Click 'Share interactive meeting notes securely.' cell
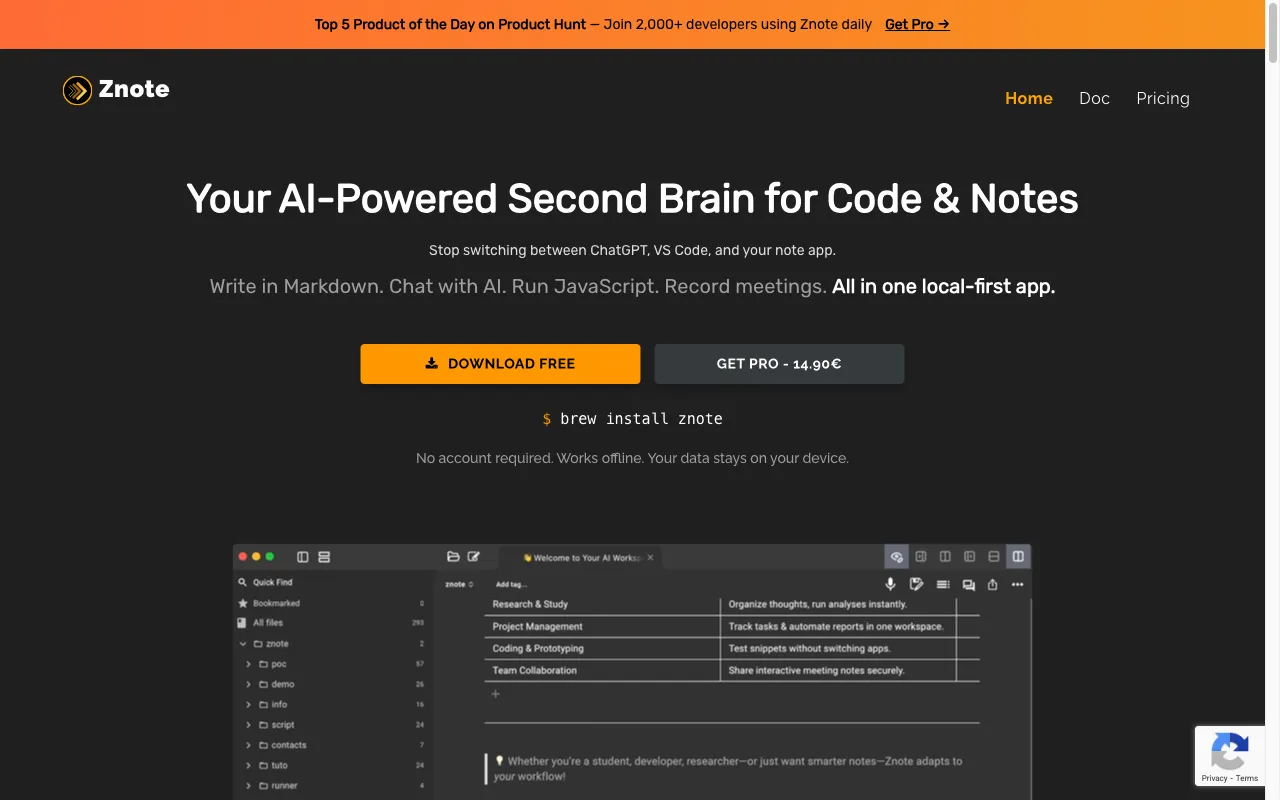Viewport: 1280px width, 800px height. [838, 670]
